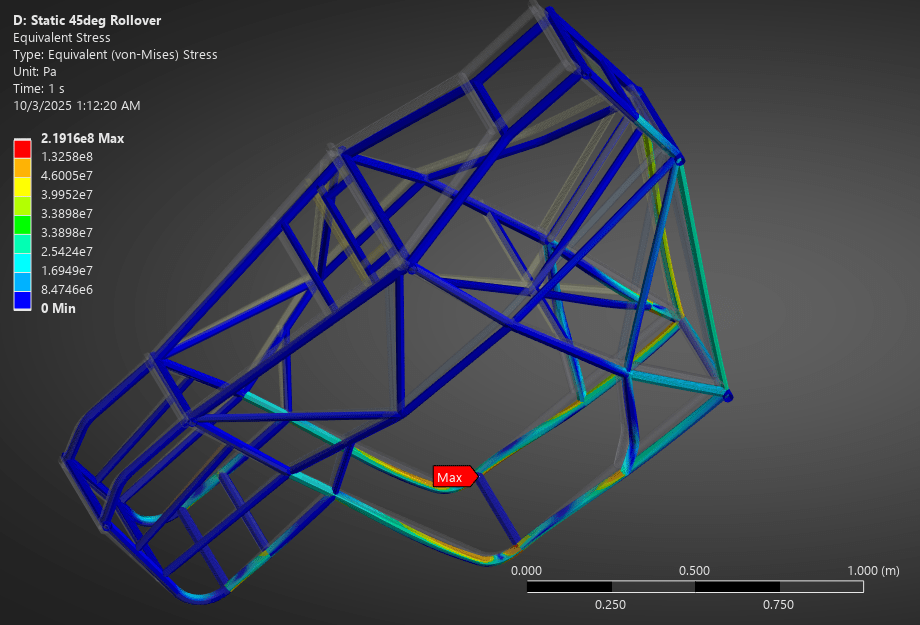
Task: Choose the bright green legend band
Action: pos(22,224)
